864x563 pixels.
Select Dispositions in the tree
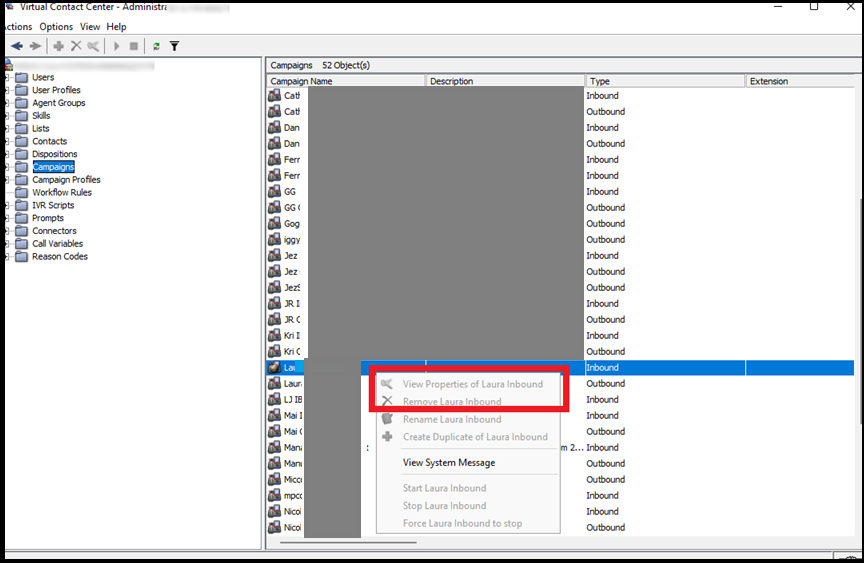tap(55, 154)
